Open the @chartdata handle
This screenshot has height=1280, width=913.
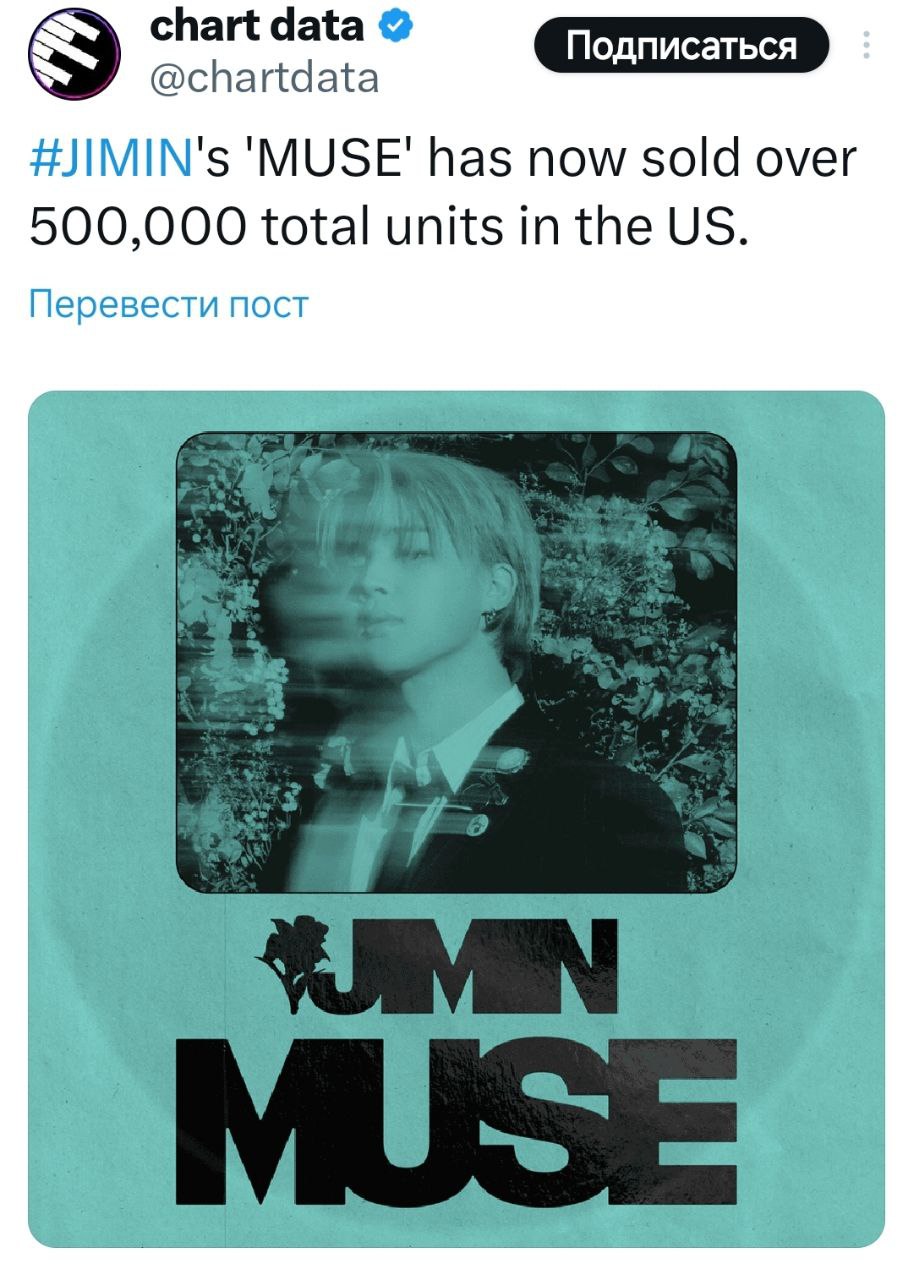tap(264, 76)
